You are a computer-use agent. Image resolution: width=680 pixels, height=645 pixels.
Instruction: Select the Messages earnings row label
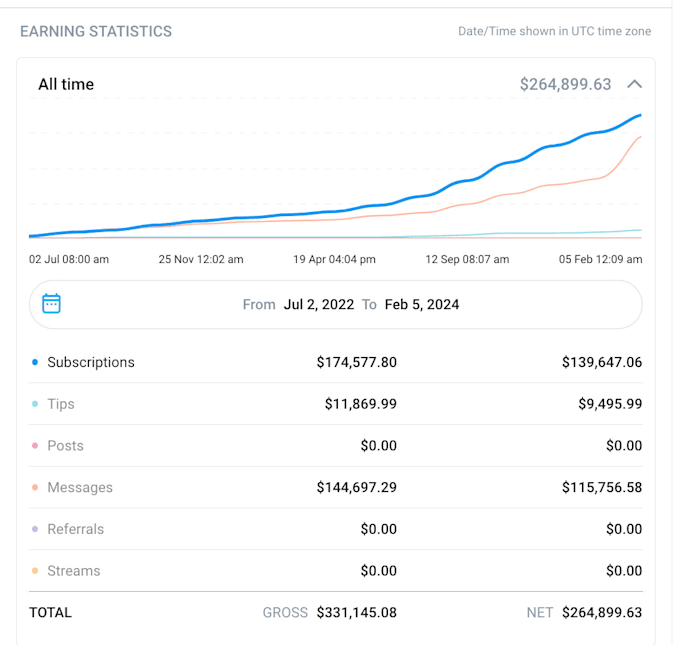tap(80, 488)
